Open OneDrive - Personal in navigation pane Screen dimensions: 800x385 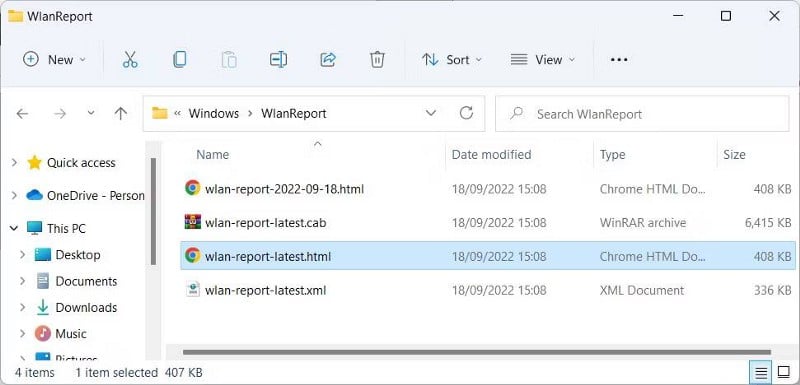pos(95,195)
